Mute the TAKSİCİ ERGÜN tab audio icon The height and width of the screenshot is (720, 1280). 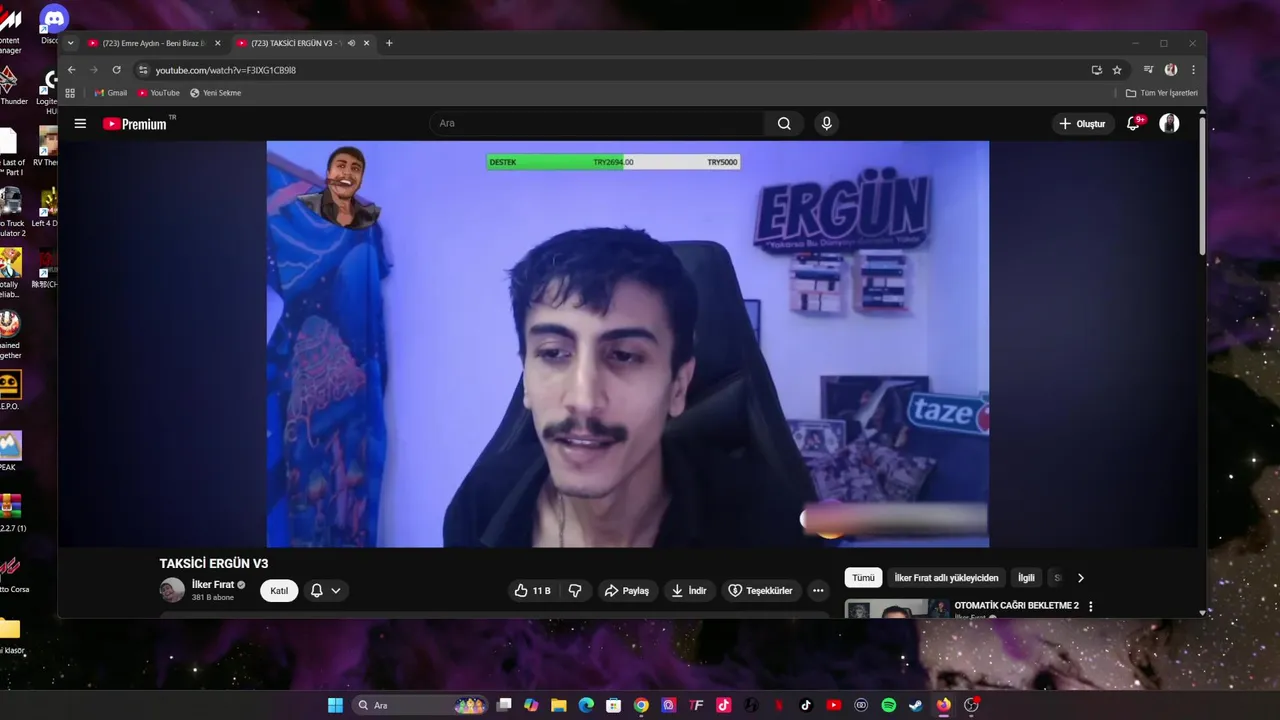[x=351, y=43]
